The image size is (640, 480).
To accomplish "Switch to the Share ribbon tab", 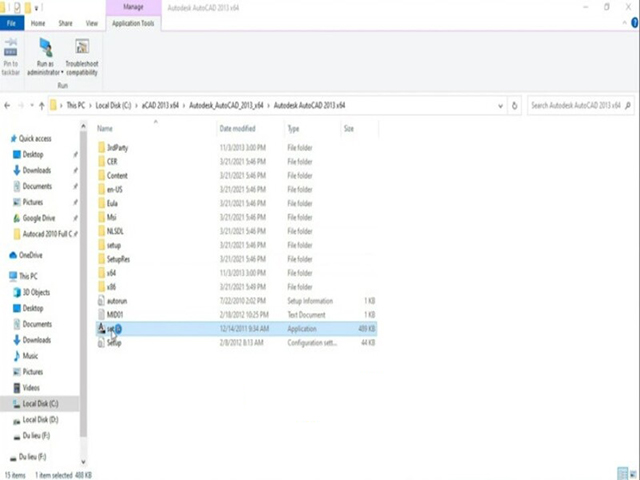I will click(65, 23).
